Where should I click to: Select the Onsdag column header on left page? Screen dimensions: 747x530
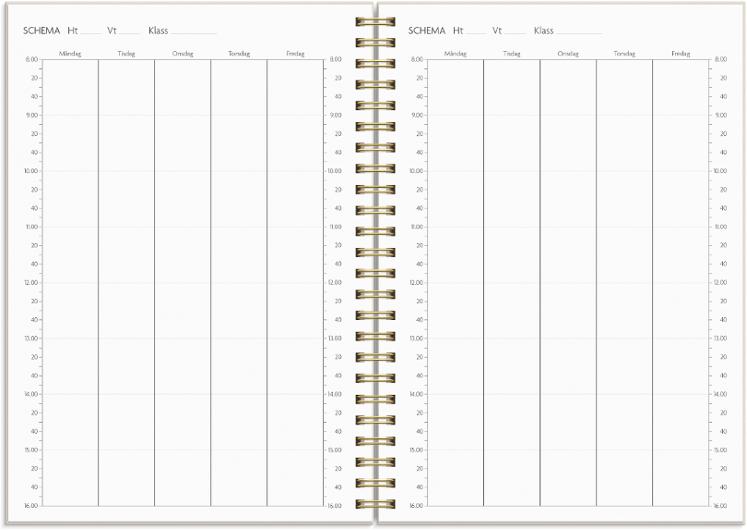[182, 53]
